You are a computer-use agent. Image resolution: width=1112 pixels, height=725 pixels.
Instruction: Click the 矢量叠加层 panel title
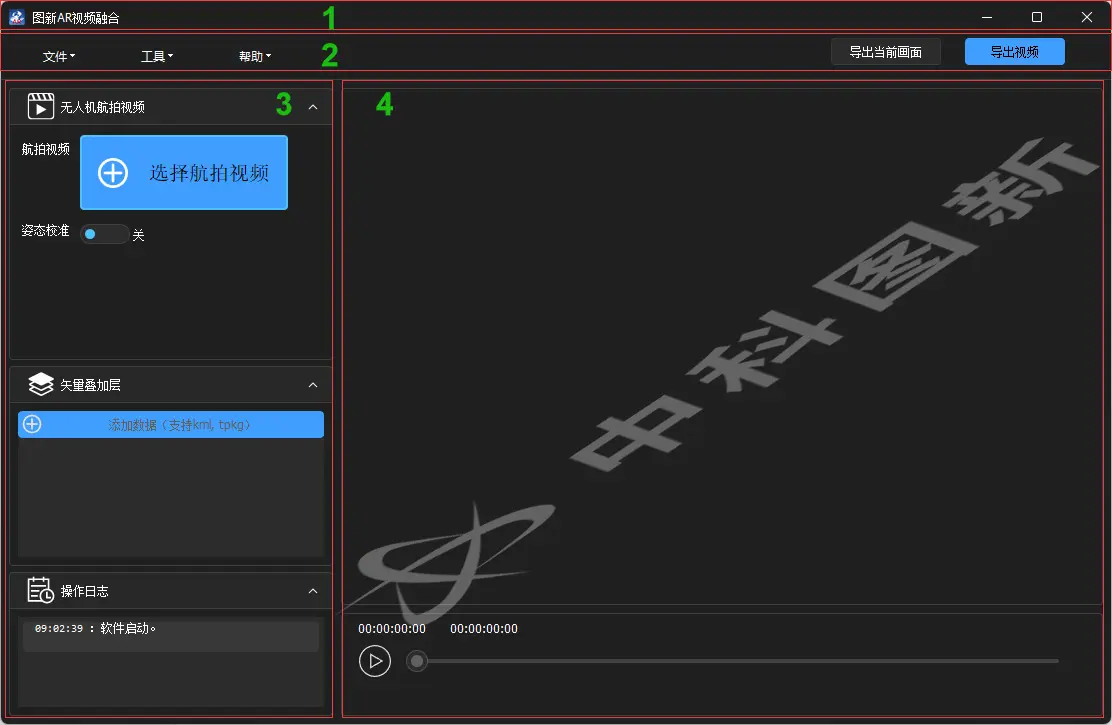(90, 385)
